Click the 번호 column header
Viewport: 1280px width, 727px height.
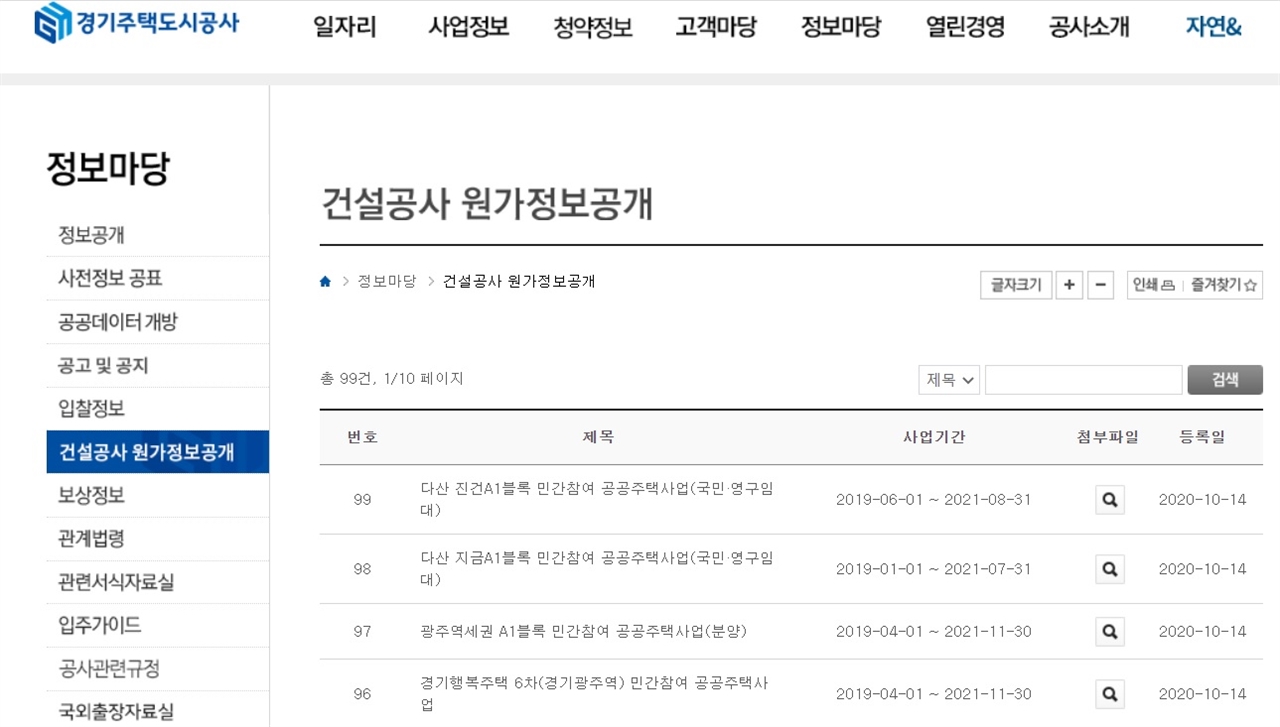(x=362, y=437)
